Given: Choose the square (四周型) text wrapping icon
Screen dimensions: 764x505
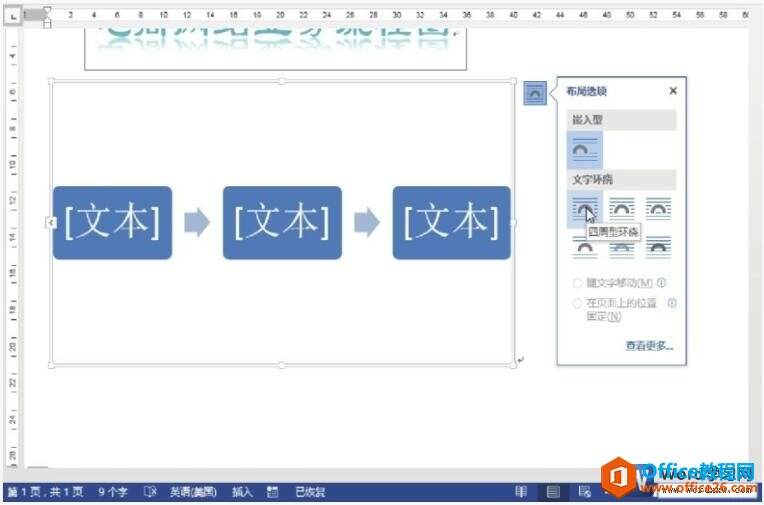Looking at the screenshot, I should pos(585,209).
